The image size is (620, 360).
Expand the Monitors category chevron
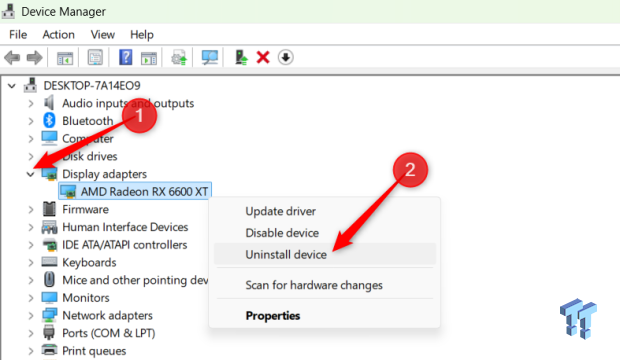[x=31, y=298]
